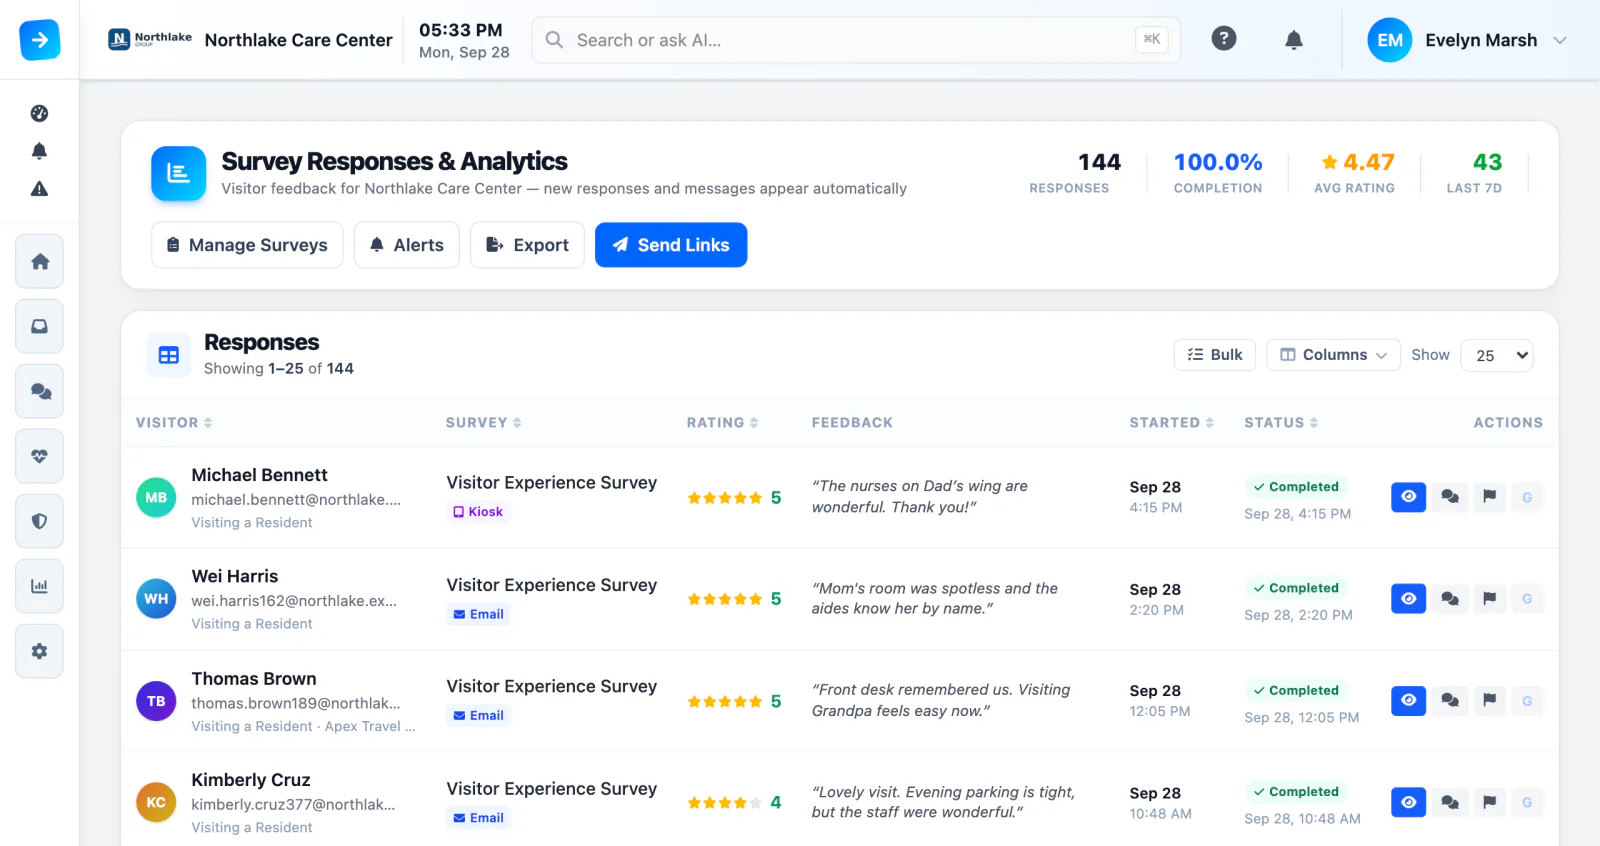1600x846 pixels.
Task: Click the Manage Surveys button
Action: click(247, 245)
